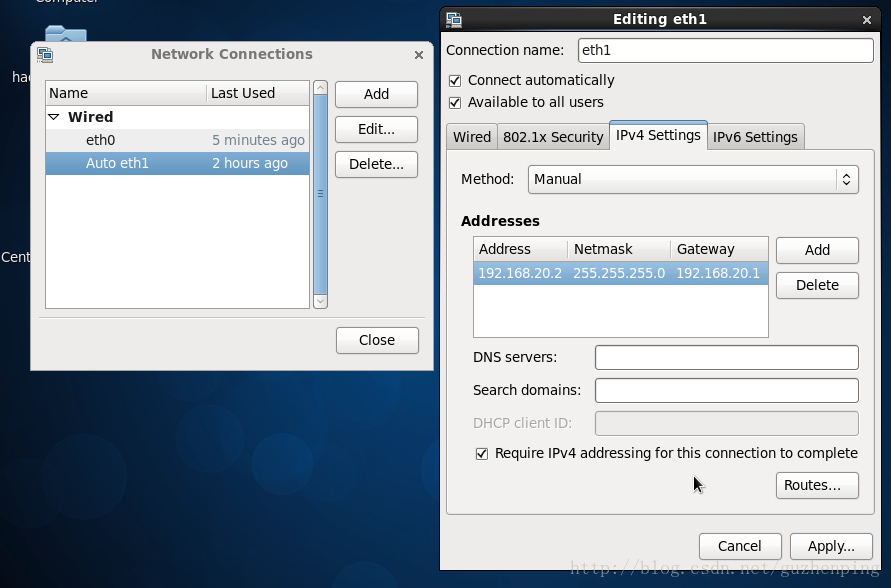Cancel editing eth1

[x=740, y=547]
